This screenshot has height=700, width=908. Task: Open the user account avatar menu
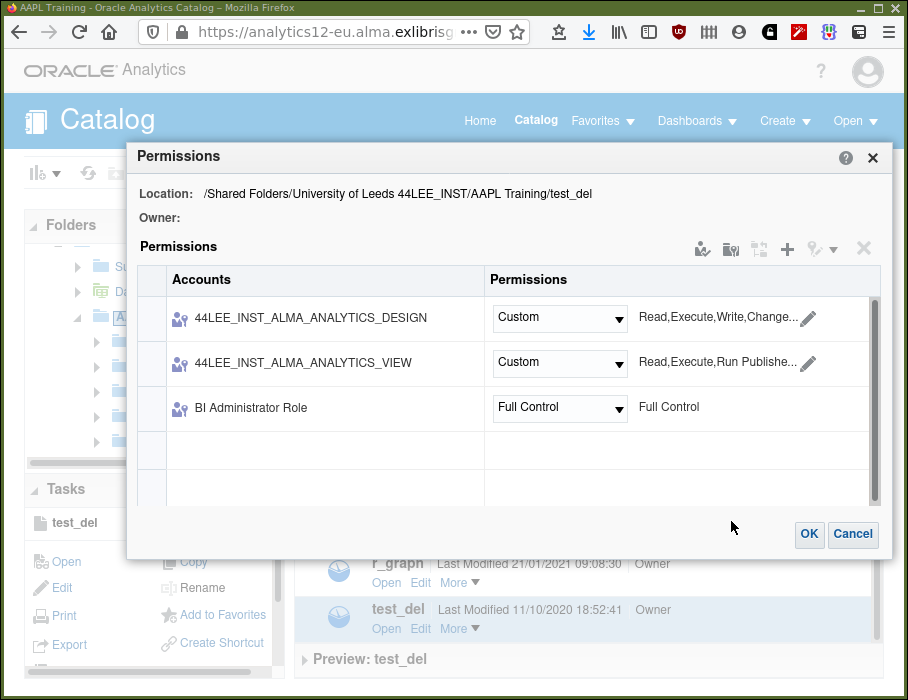pyautogui.click(x=867, y=72)
